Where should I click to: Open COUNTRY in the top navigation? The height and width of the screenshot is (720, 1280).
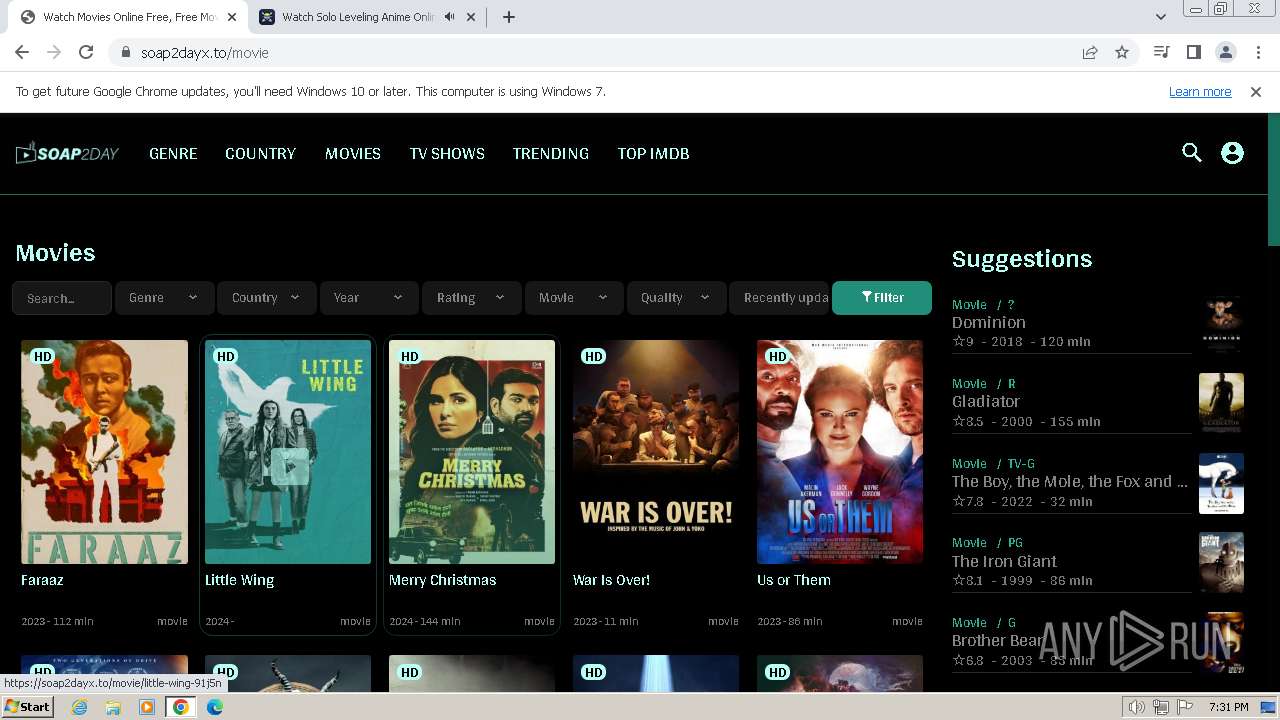coord(260,153)
